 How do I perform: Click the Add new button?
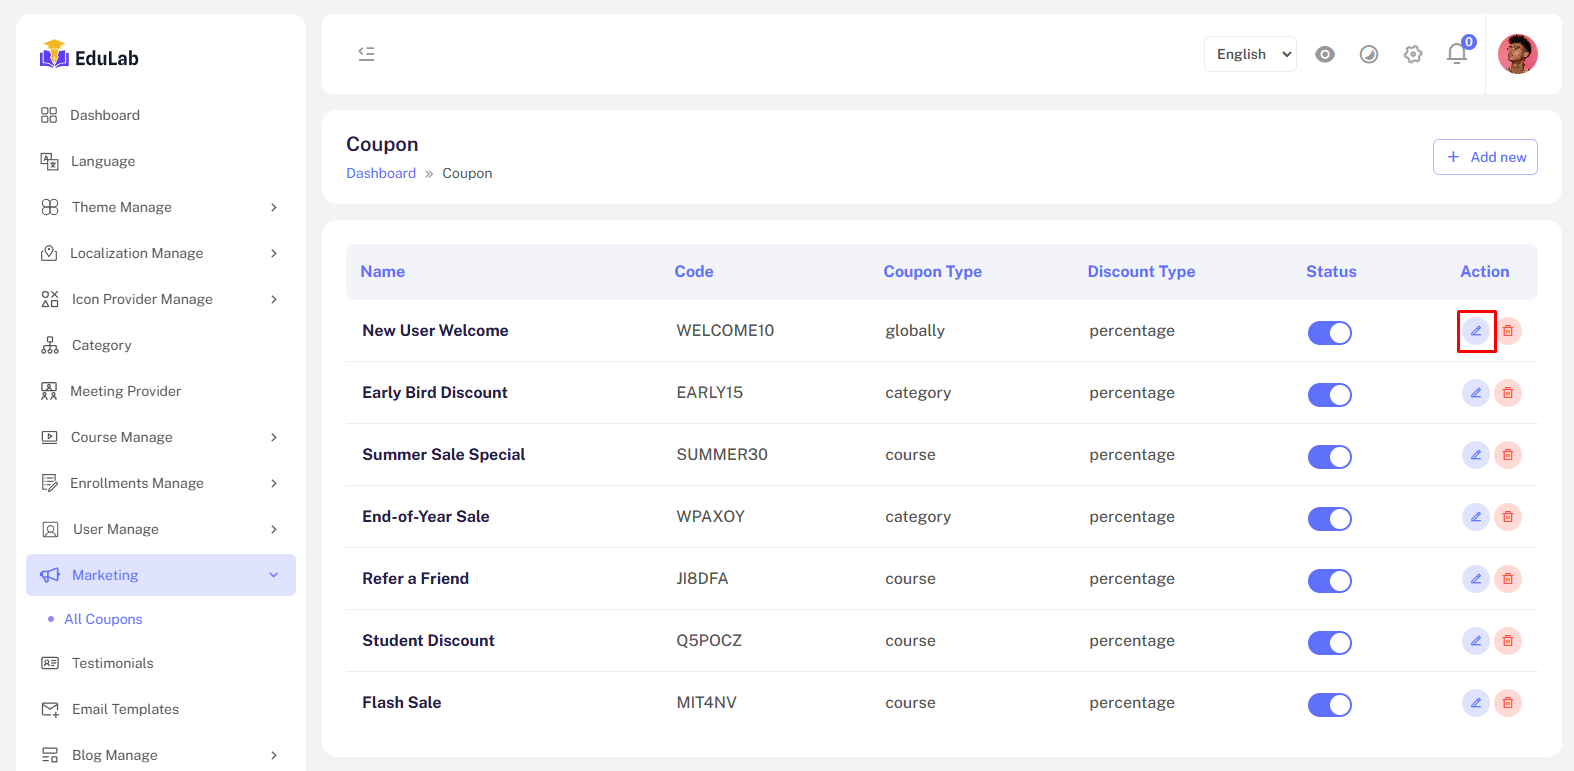coord(1485,157)
